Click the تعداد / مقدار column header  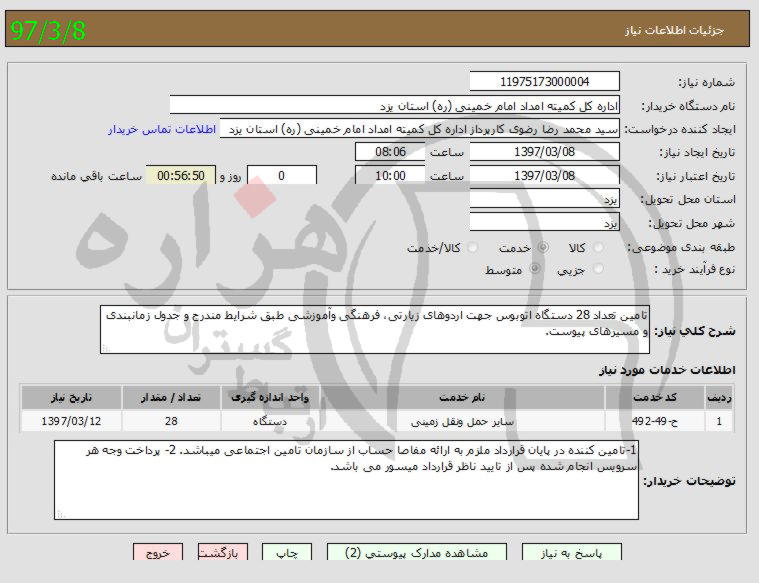171,398
